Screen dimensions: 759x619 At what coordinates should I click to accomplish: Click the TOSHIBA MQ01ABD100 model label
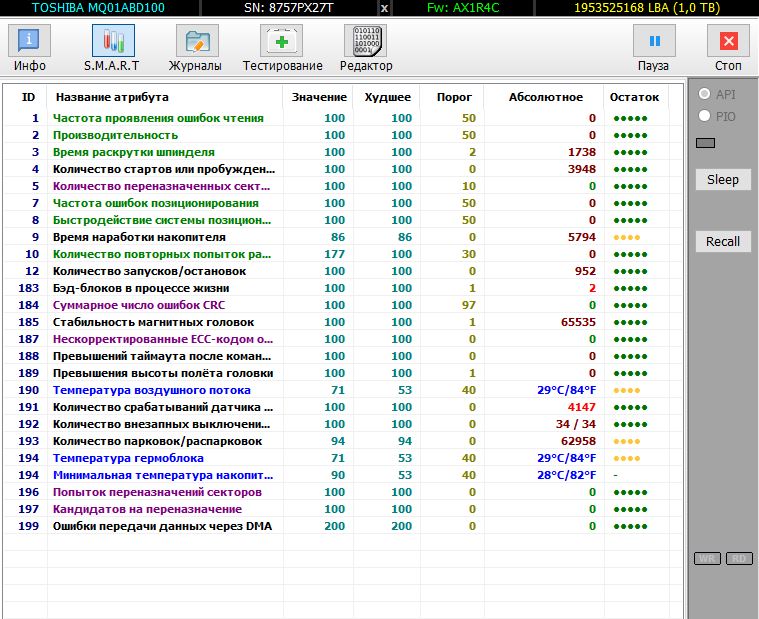click(98, 8)
